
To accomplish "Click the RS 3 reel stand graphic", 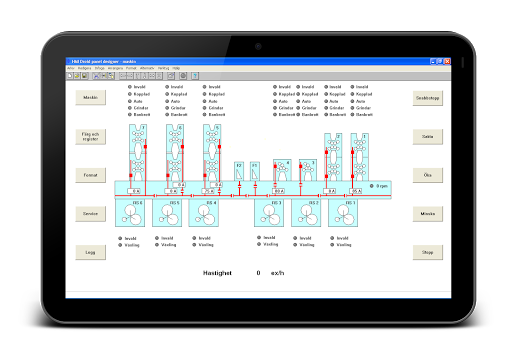I will tap(269, 213).
